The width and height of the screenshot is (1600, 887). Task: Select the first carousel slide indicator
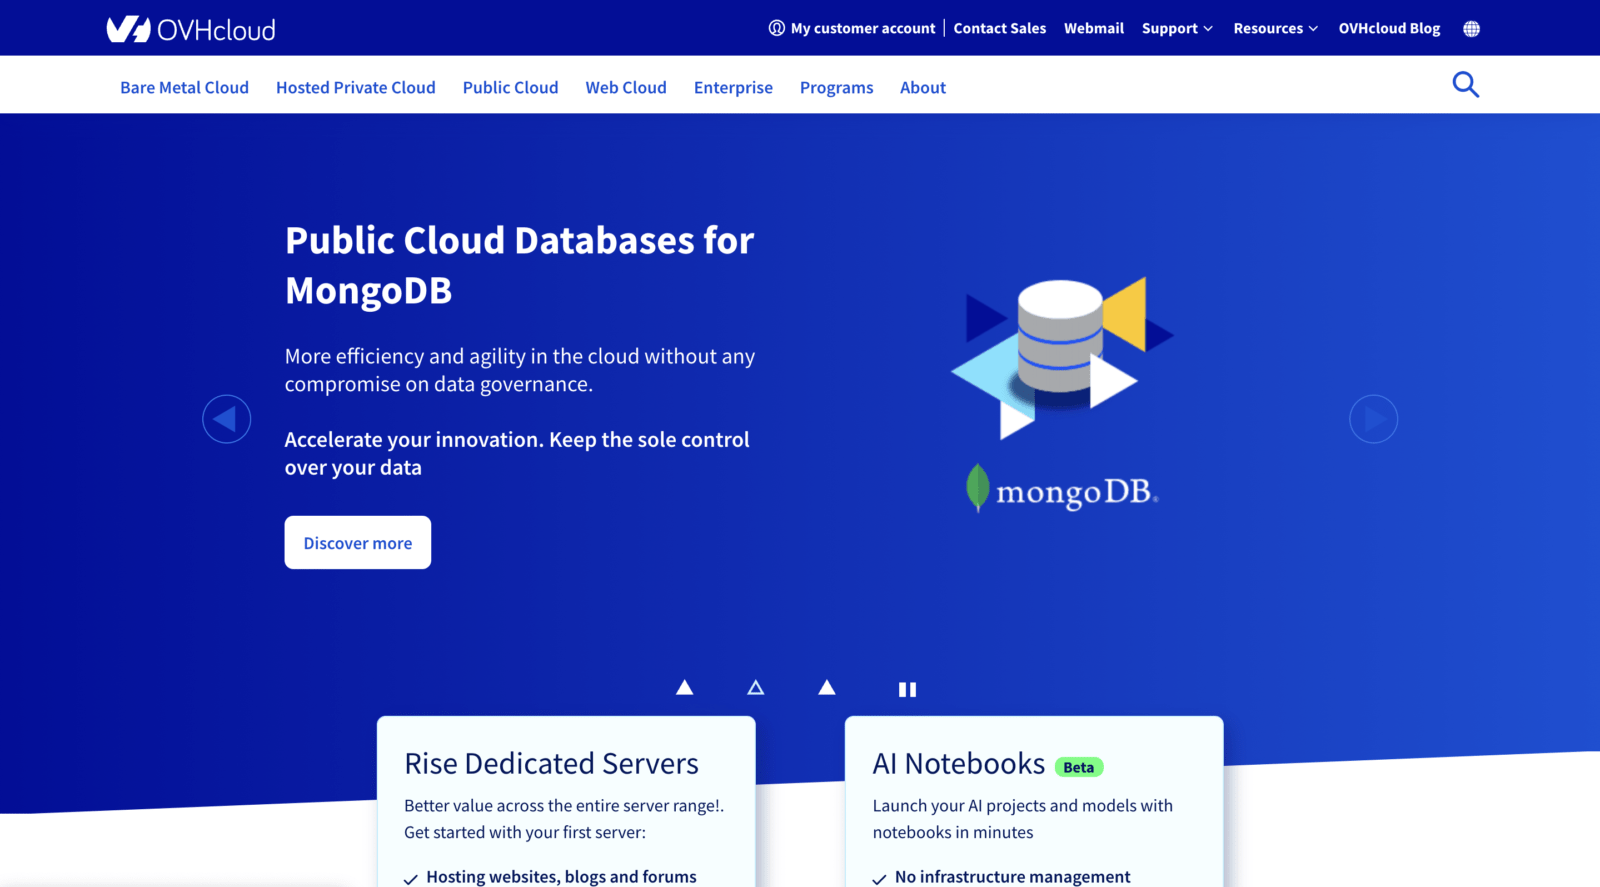tap(684, 687)
